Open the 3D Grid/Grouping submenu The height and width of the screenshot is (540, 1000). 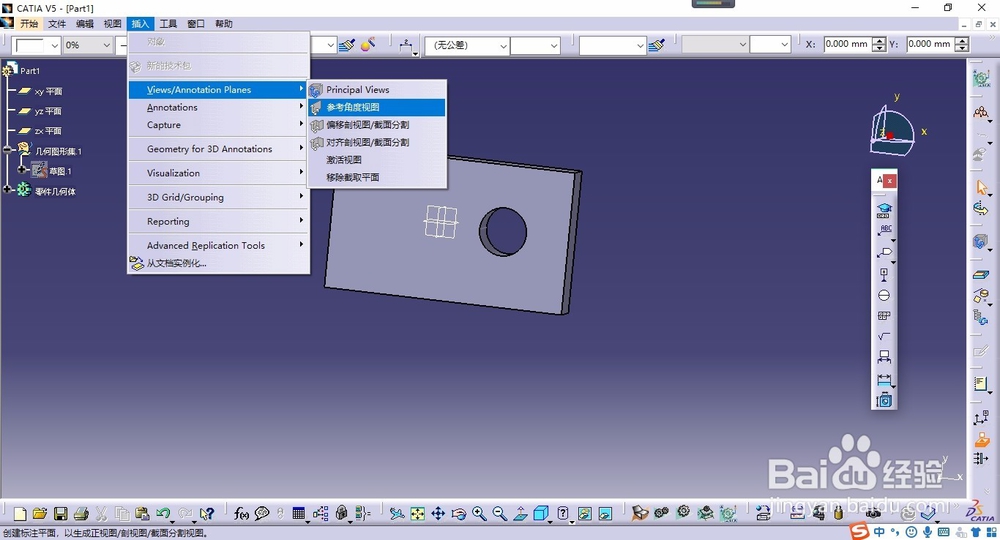click(x=218, y=197)
